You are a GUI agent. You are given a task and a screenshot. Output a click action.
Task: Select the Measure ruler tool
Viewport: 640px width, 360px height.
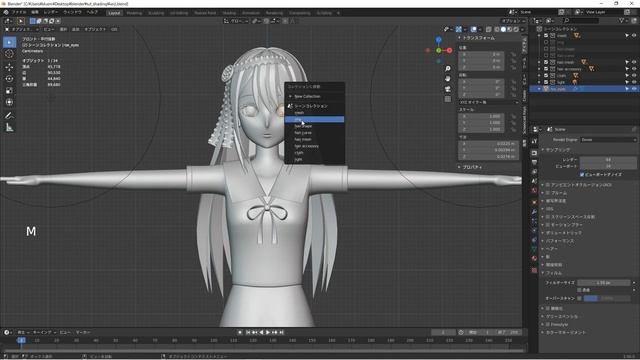pos(9,128)
